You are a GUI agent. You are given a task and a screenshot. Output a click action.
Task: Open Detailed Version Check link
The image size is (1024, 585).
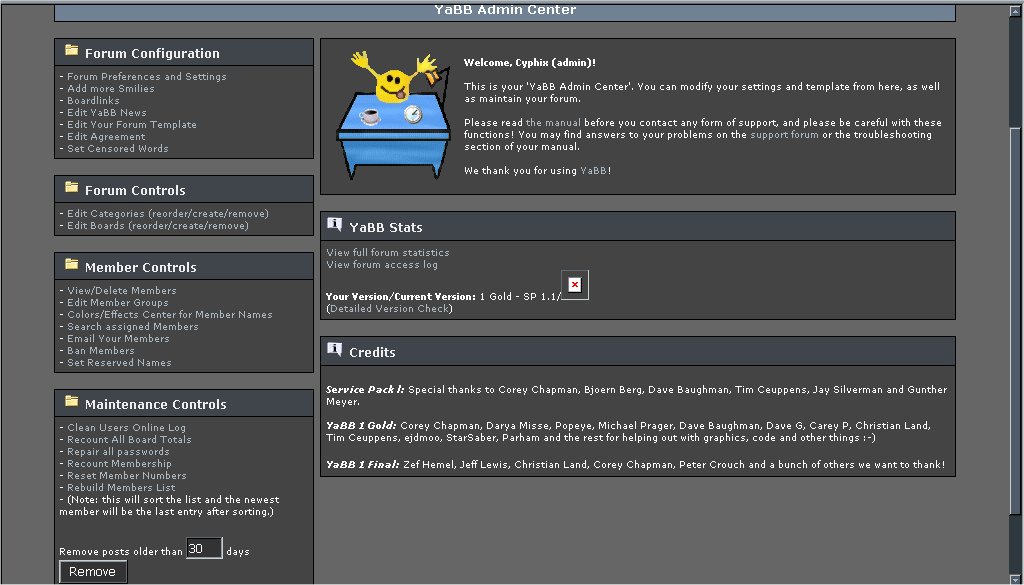pos(389,309)
